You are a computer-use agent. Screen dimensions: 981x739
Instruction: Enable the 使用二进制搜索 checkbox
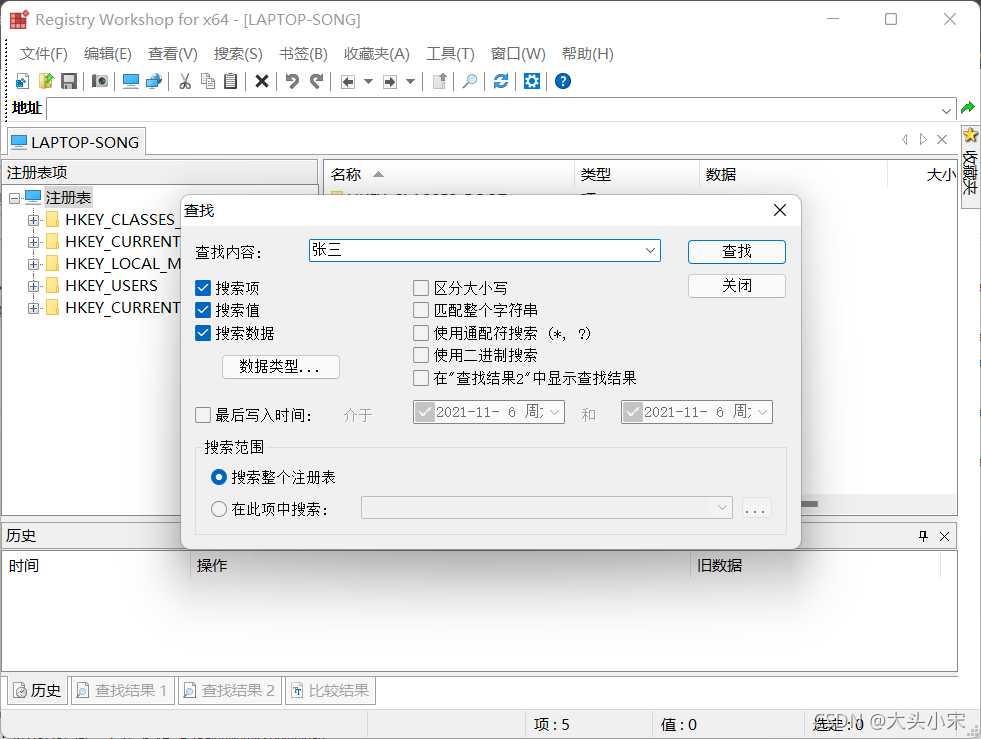pos(421,355)
